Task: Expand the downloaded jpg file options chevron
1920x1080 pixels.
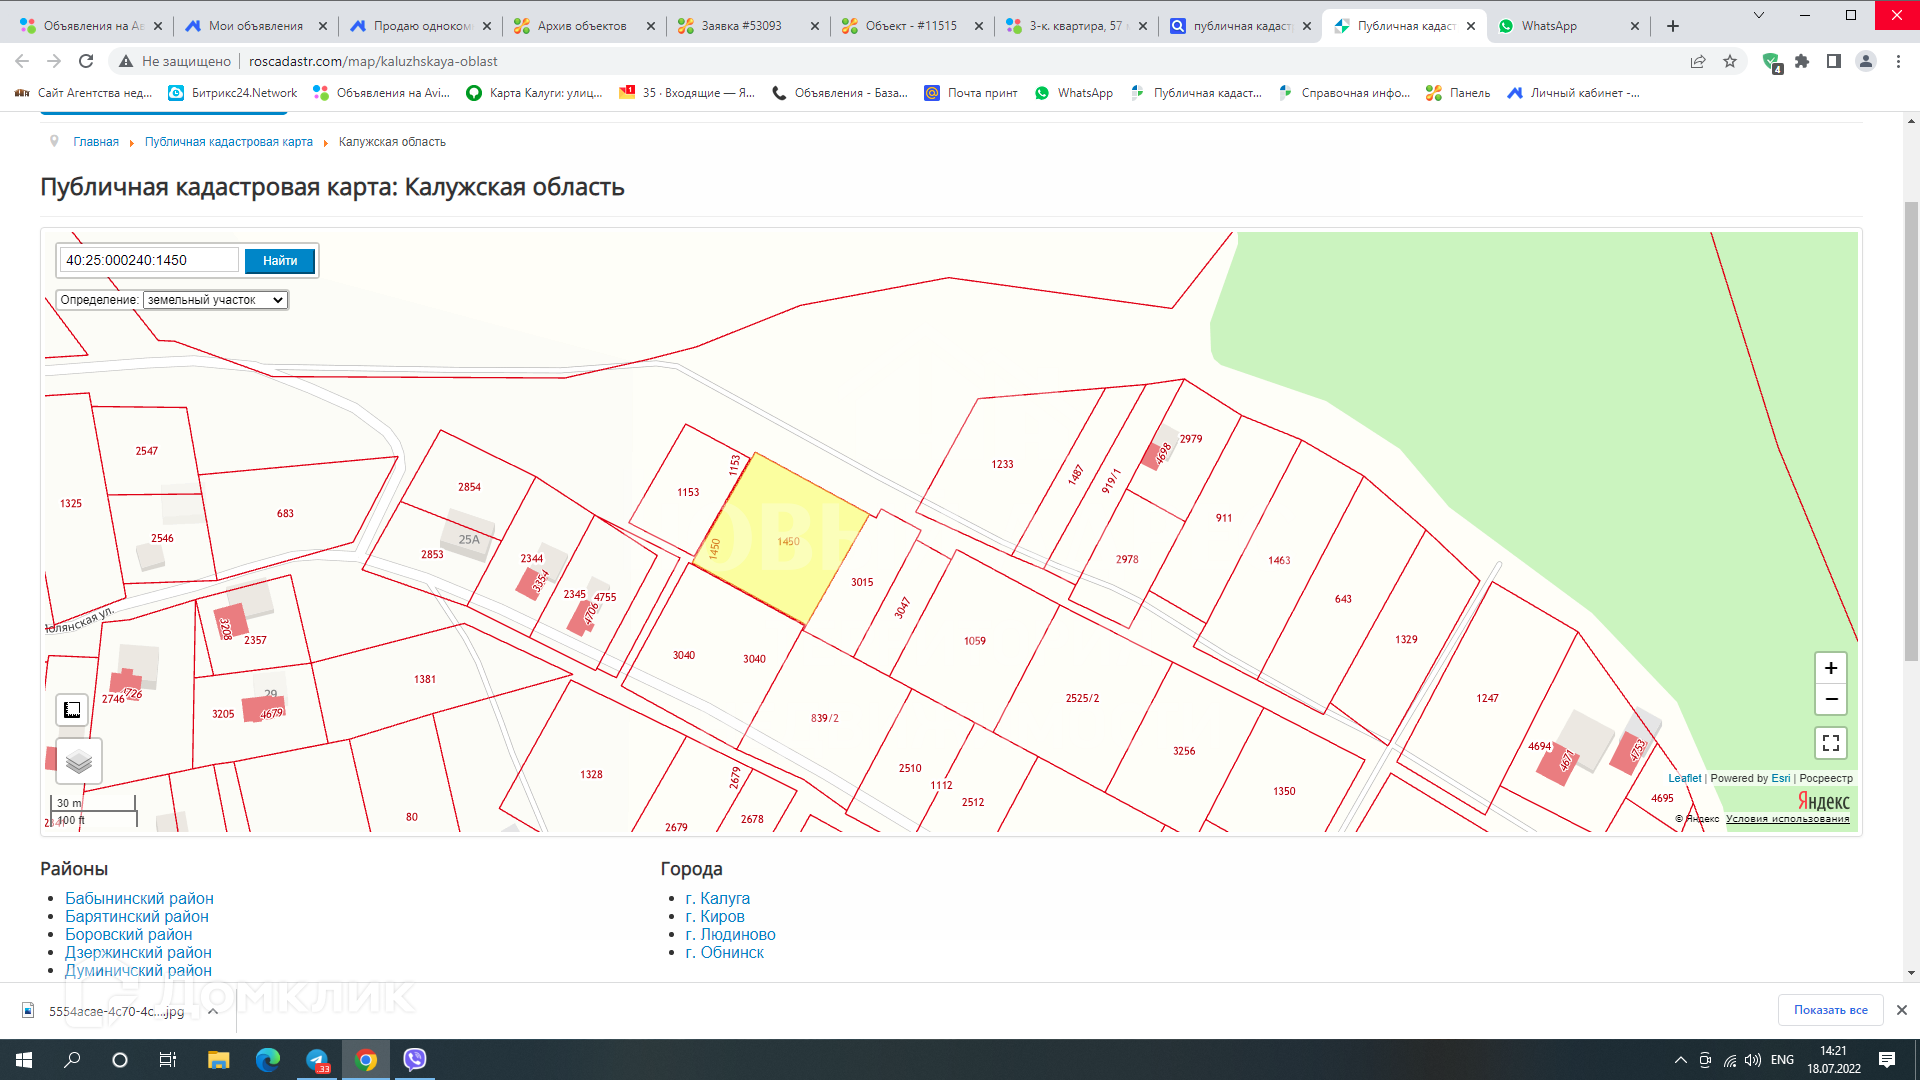Action: (213, 1011)
